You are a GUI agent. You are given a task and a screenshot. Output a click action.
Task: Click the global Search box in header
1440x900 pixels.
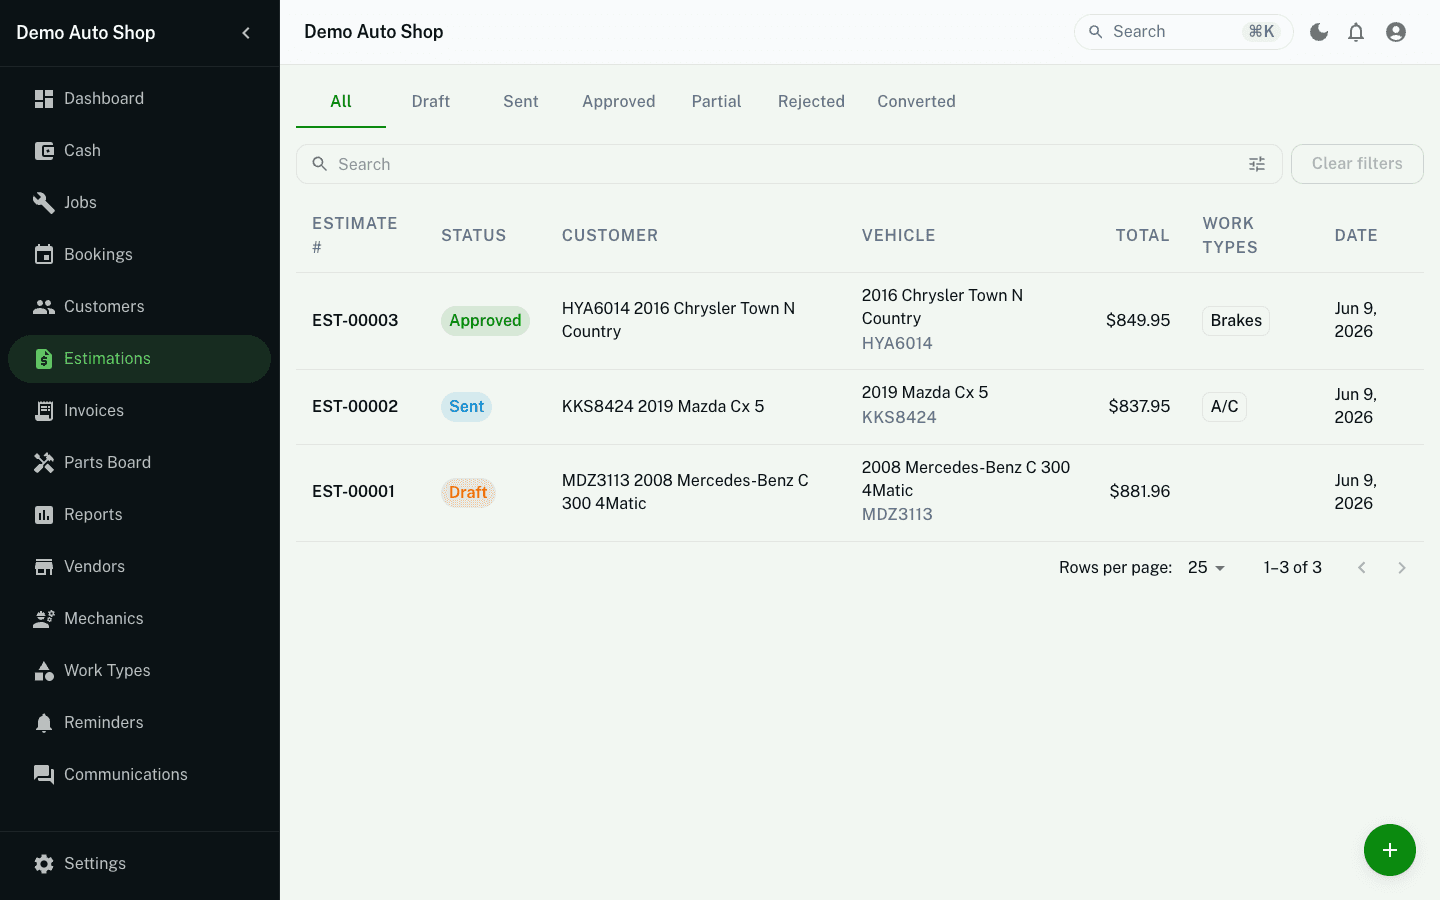tap(1184, 32)
